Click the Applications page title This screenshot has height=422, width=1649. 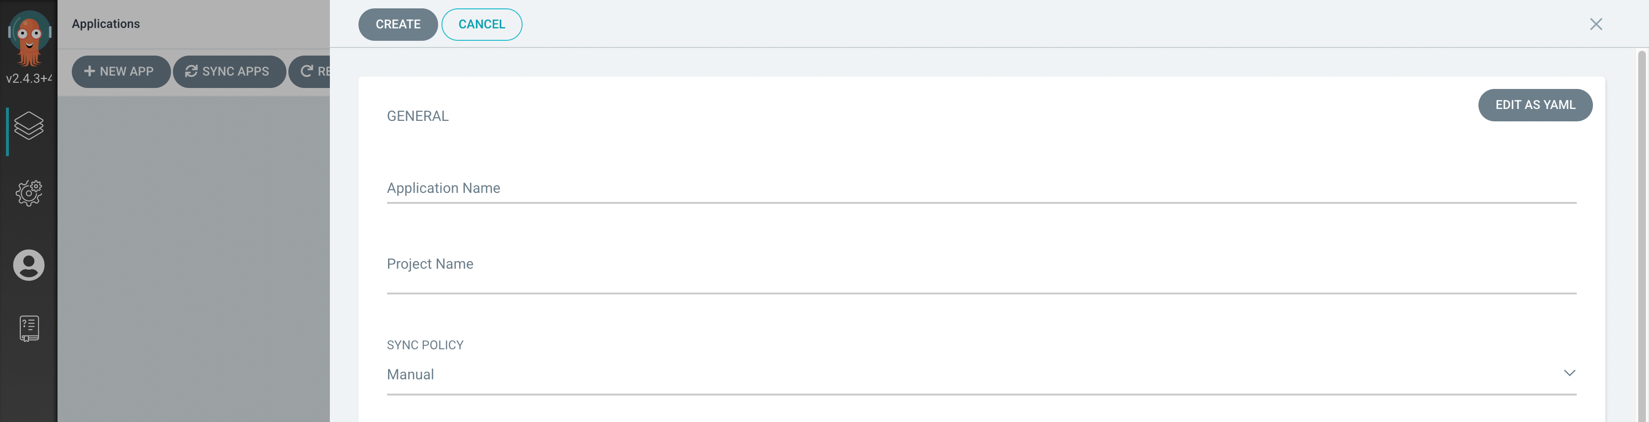click(x=106, y=23)
